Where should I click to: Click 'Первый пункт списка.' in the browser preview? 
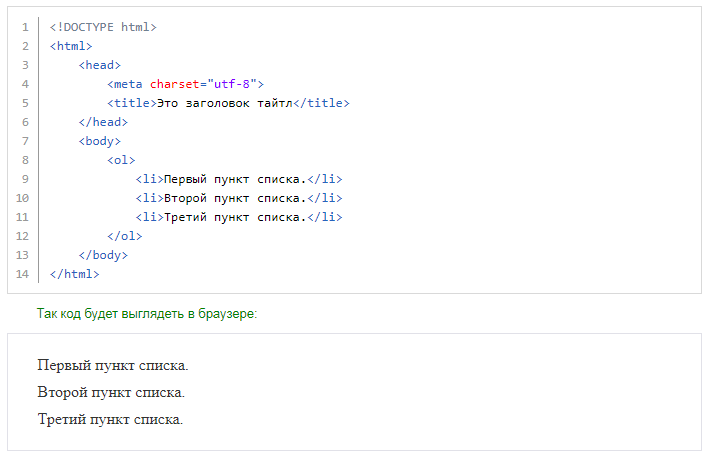(113, 365)
